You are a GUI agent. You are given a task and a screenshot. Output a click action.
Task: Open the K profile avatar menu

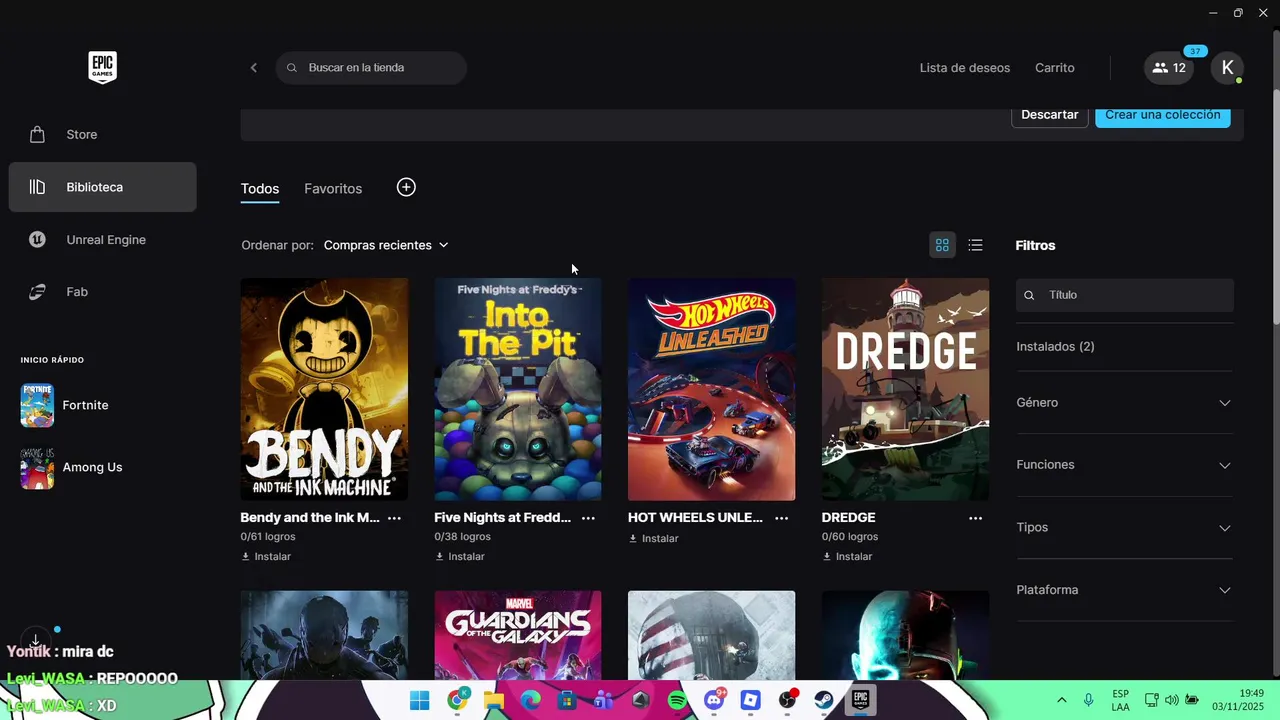1227,68
